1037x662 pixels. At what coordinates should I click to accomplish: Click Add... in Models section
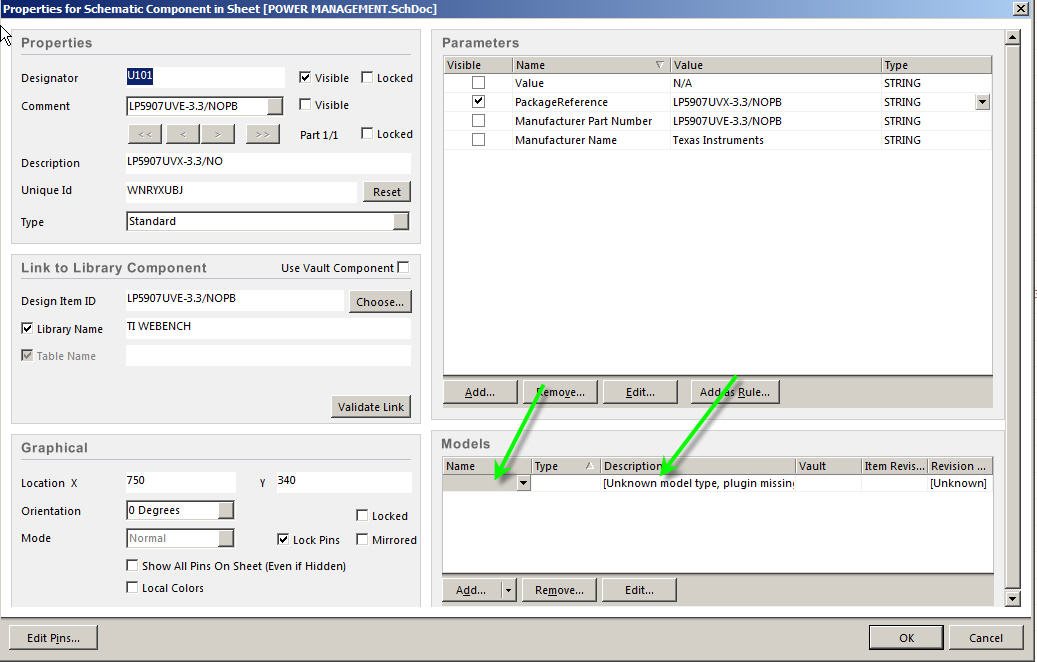(x=472, y=589)
